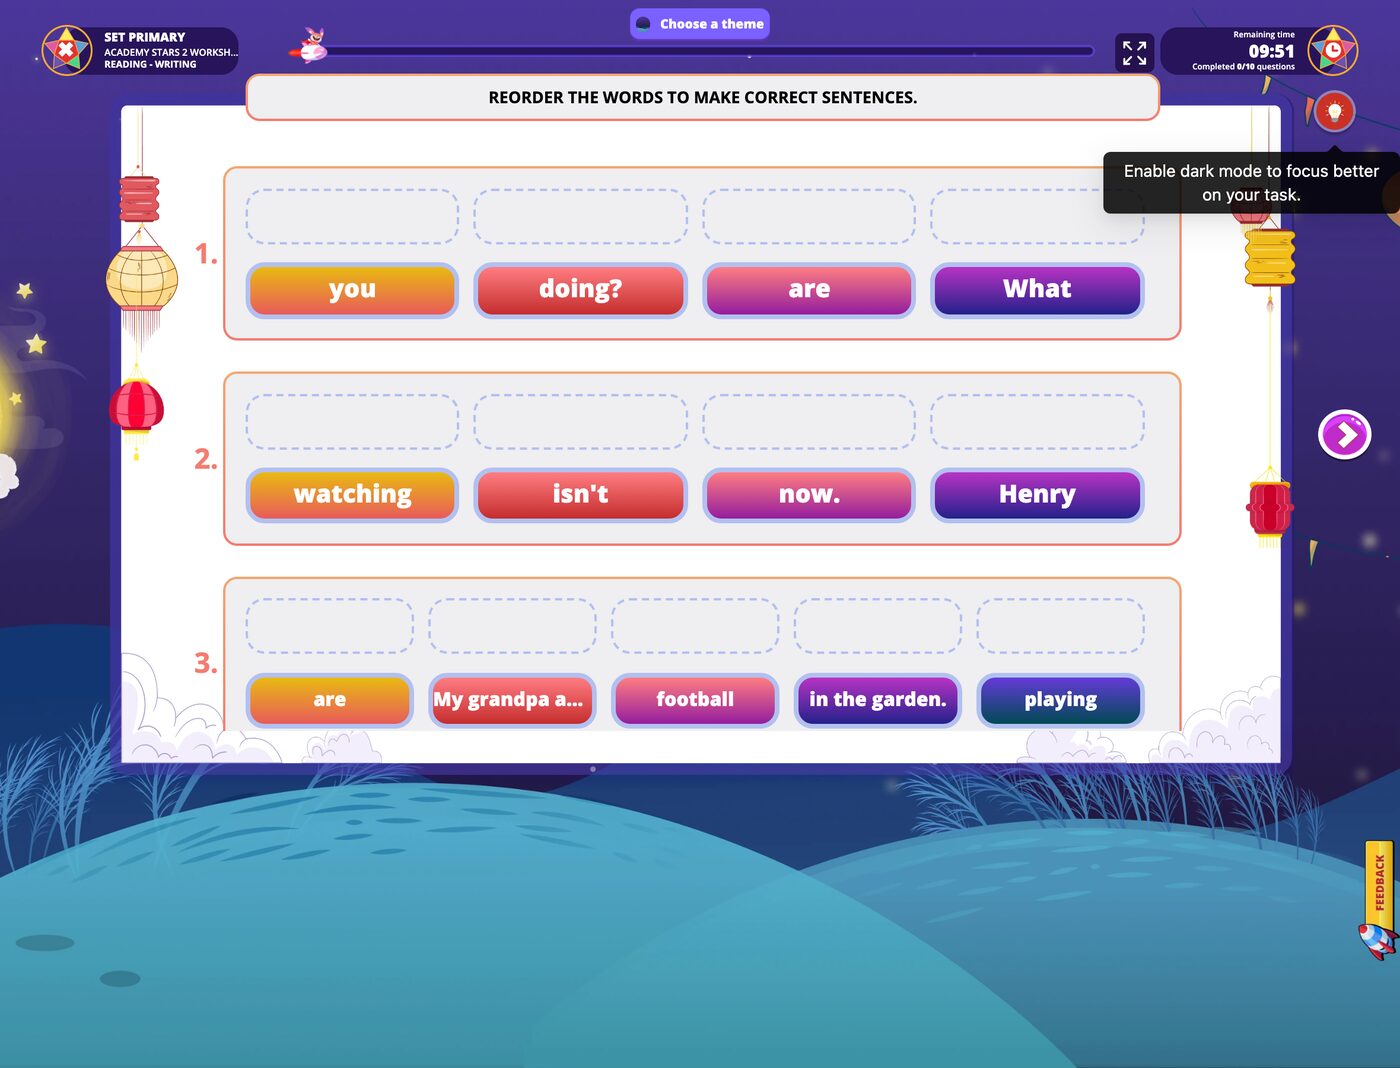Click the first empty slot of sentence 2
Image resolution: width=1400 pixels, height=1068 pixels.
click(352, 421)
